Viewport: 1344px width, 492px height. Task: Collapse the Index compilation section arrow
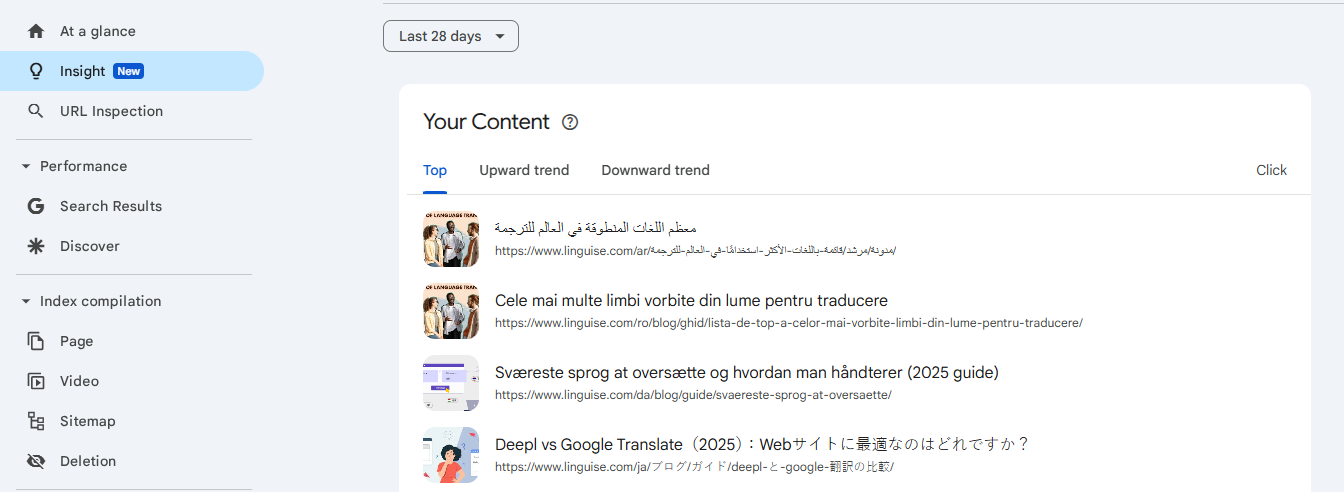(x=26, y=301)
